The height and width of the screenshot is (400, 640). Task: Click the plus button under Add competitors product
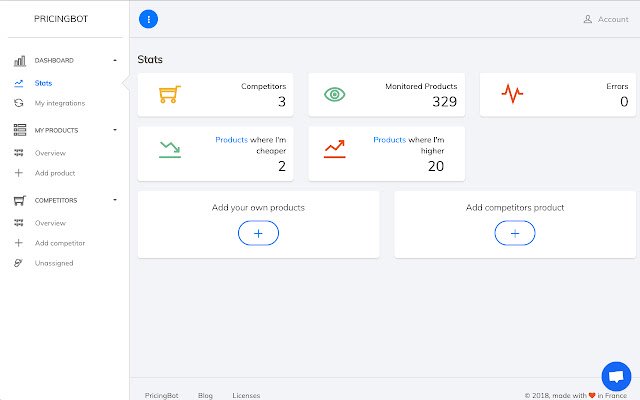point(515,233)
